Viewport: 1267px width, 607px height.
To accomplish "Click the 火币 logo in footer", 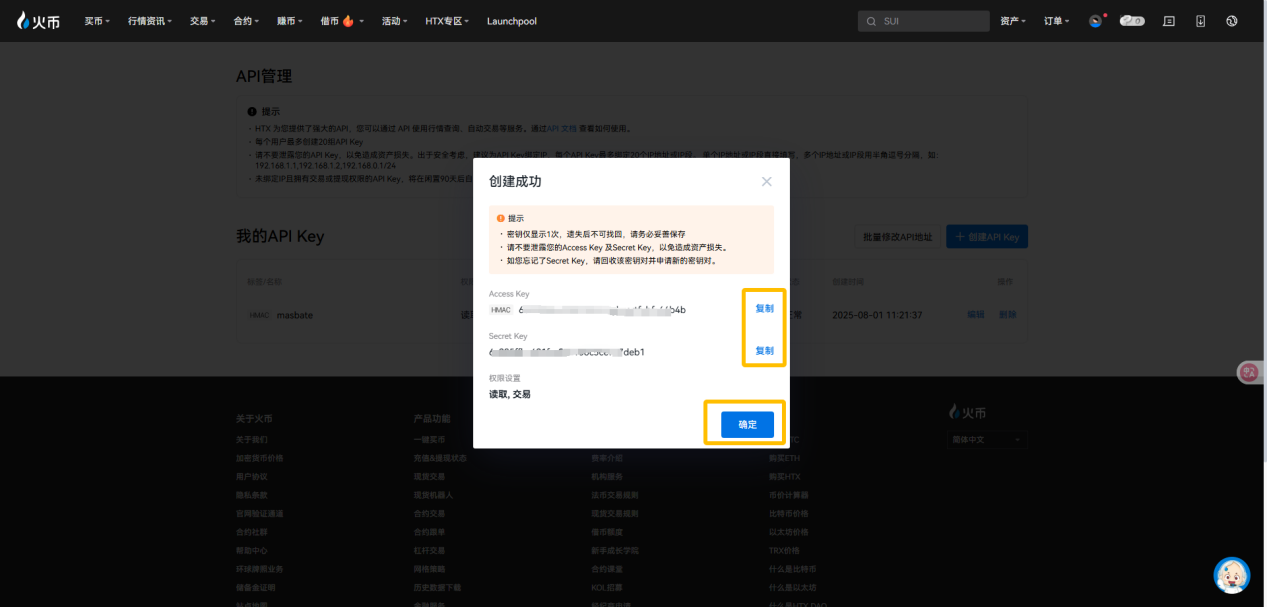I will point(967,412).
